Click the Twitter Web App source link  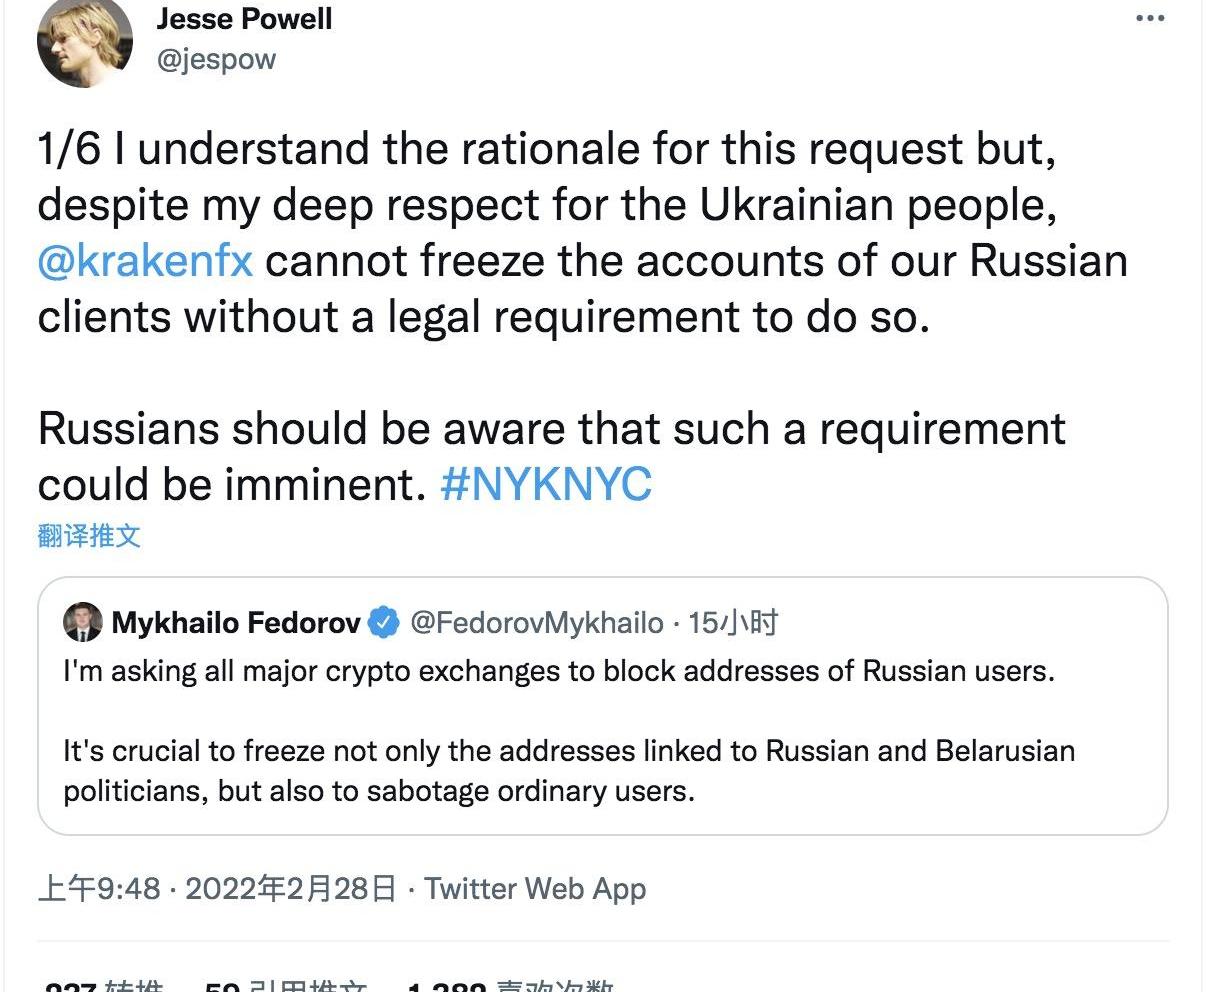click(535, 888)
